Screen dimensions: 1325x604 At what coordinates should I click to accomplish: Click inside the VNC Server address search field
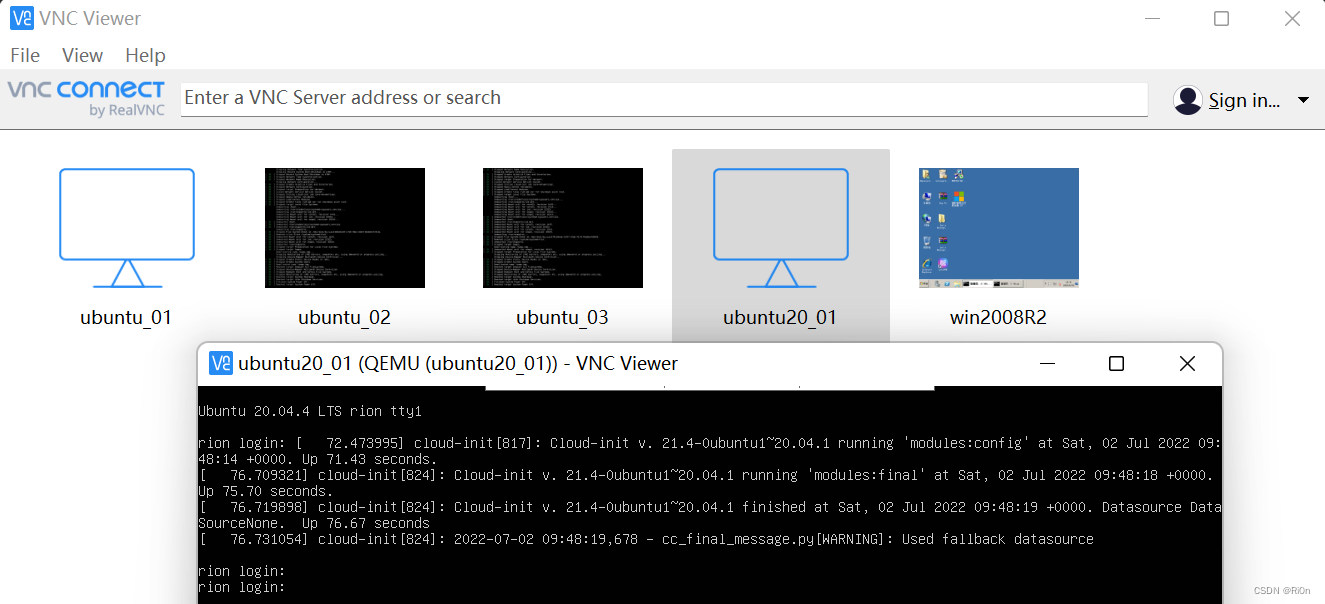click(664, 98)
